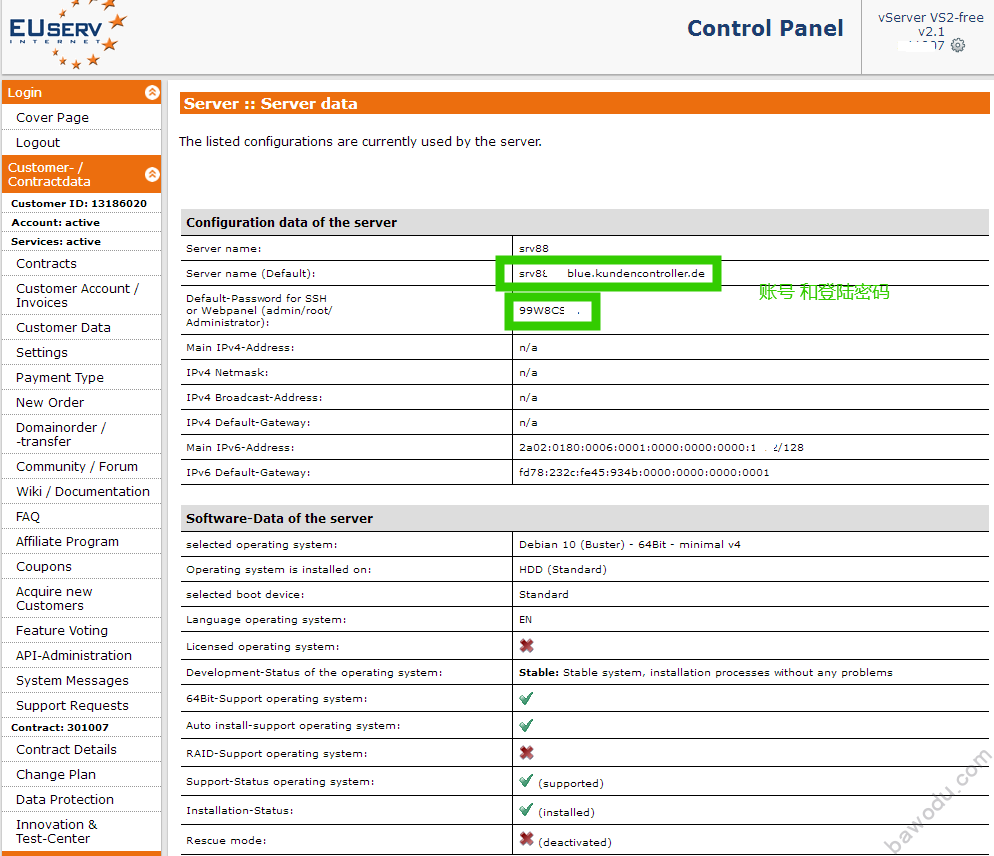View System Messages
Screen dimensions: 994x856
coord(72,680)
